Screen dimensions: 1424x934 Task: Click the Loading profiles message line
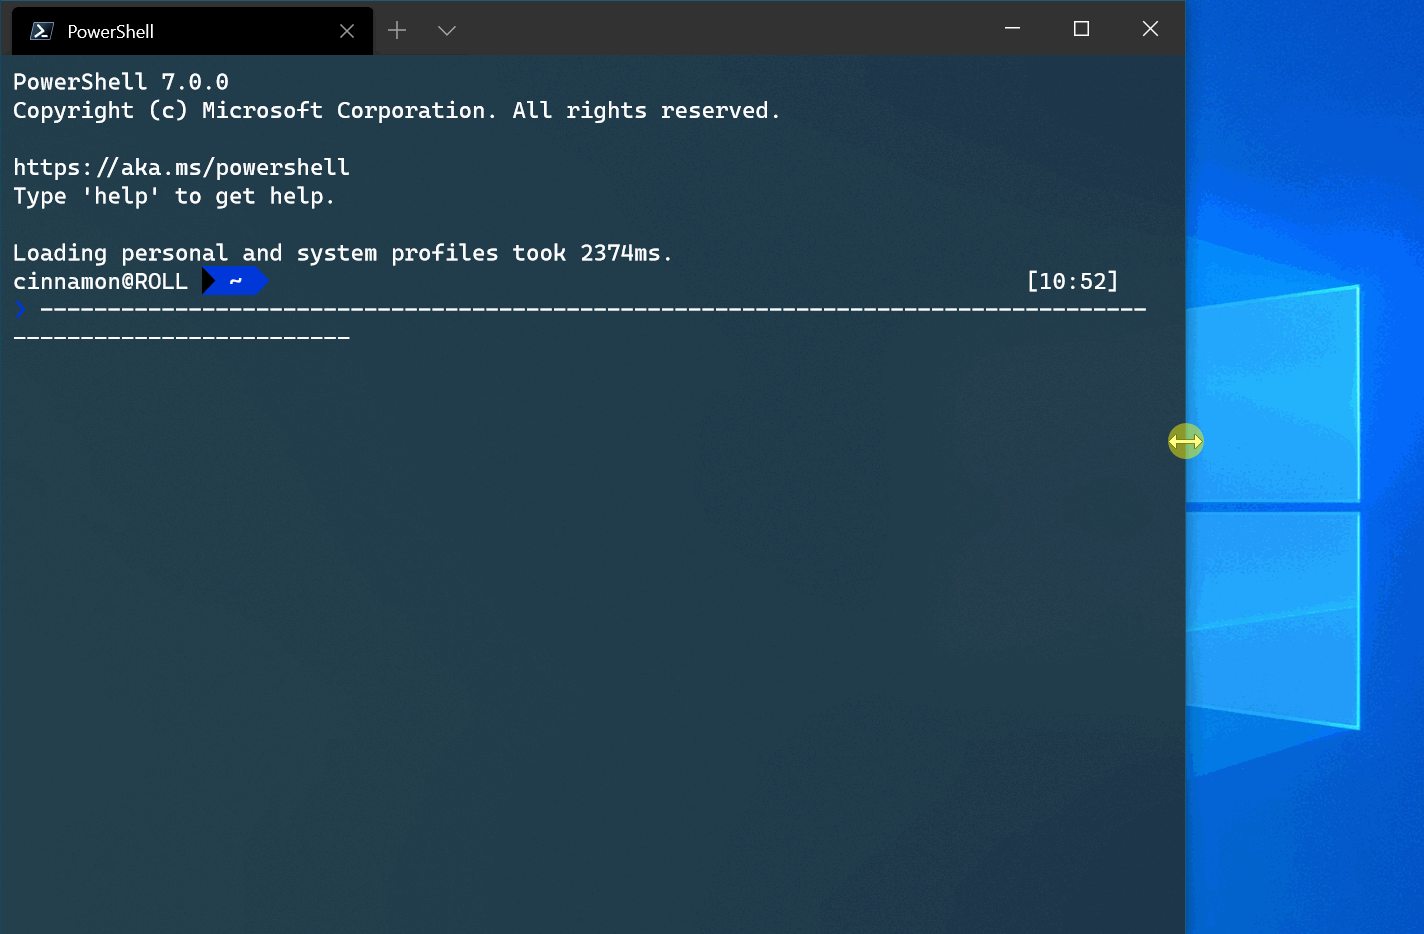342,252
